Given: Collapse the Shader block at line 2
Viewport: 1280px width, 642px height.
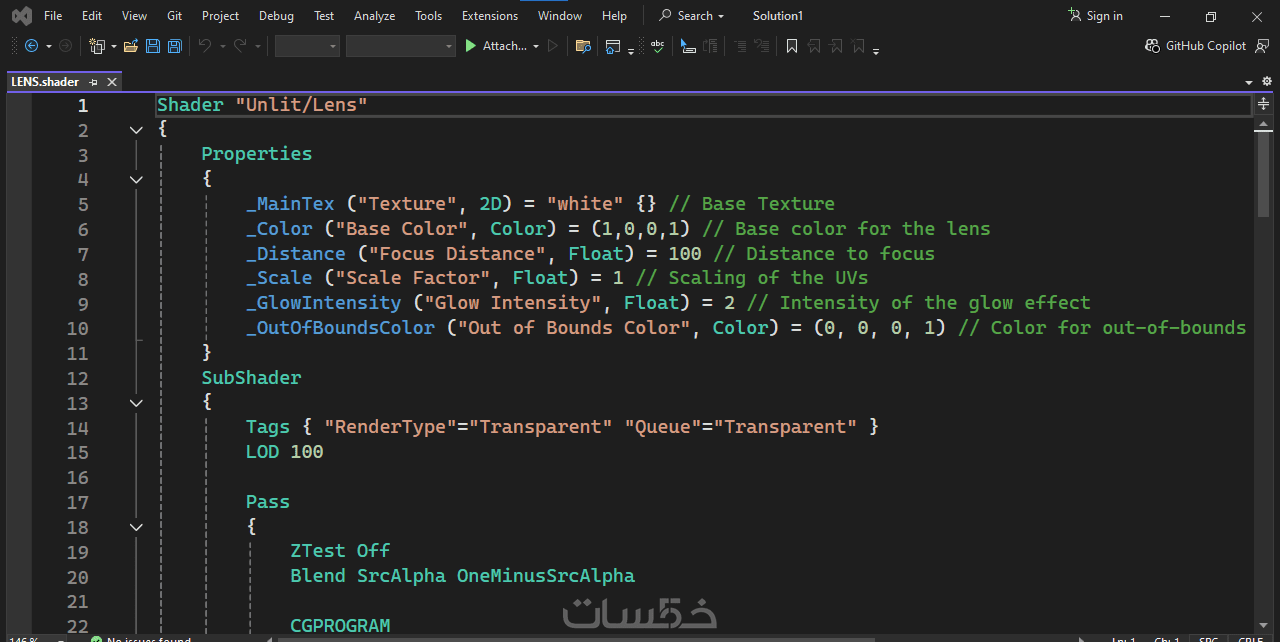Looking at the screenshot, I should pos(136,130).
